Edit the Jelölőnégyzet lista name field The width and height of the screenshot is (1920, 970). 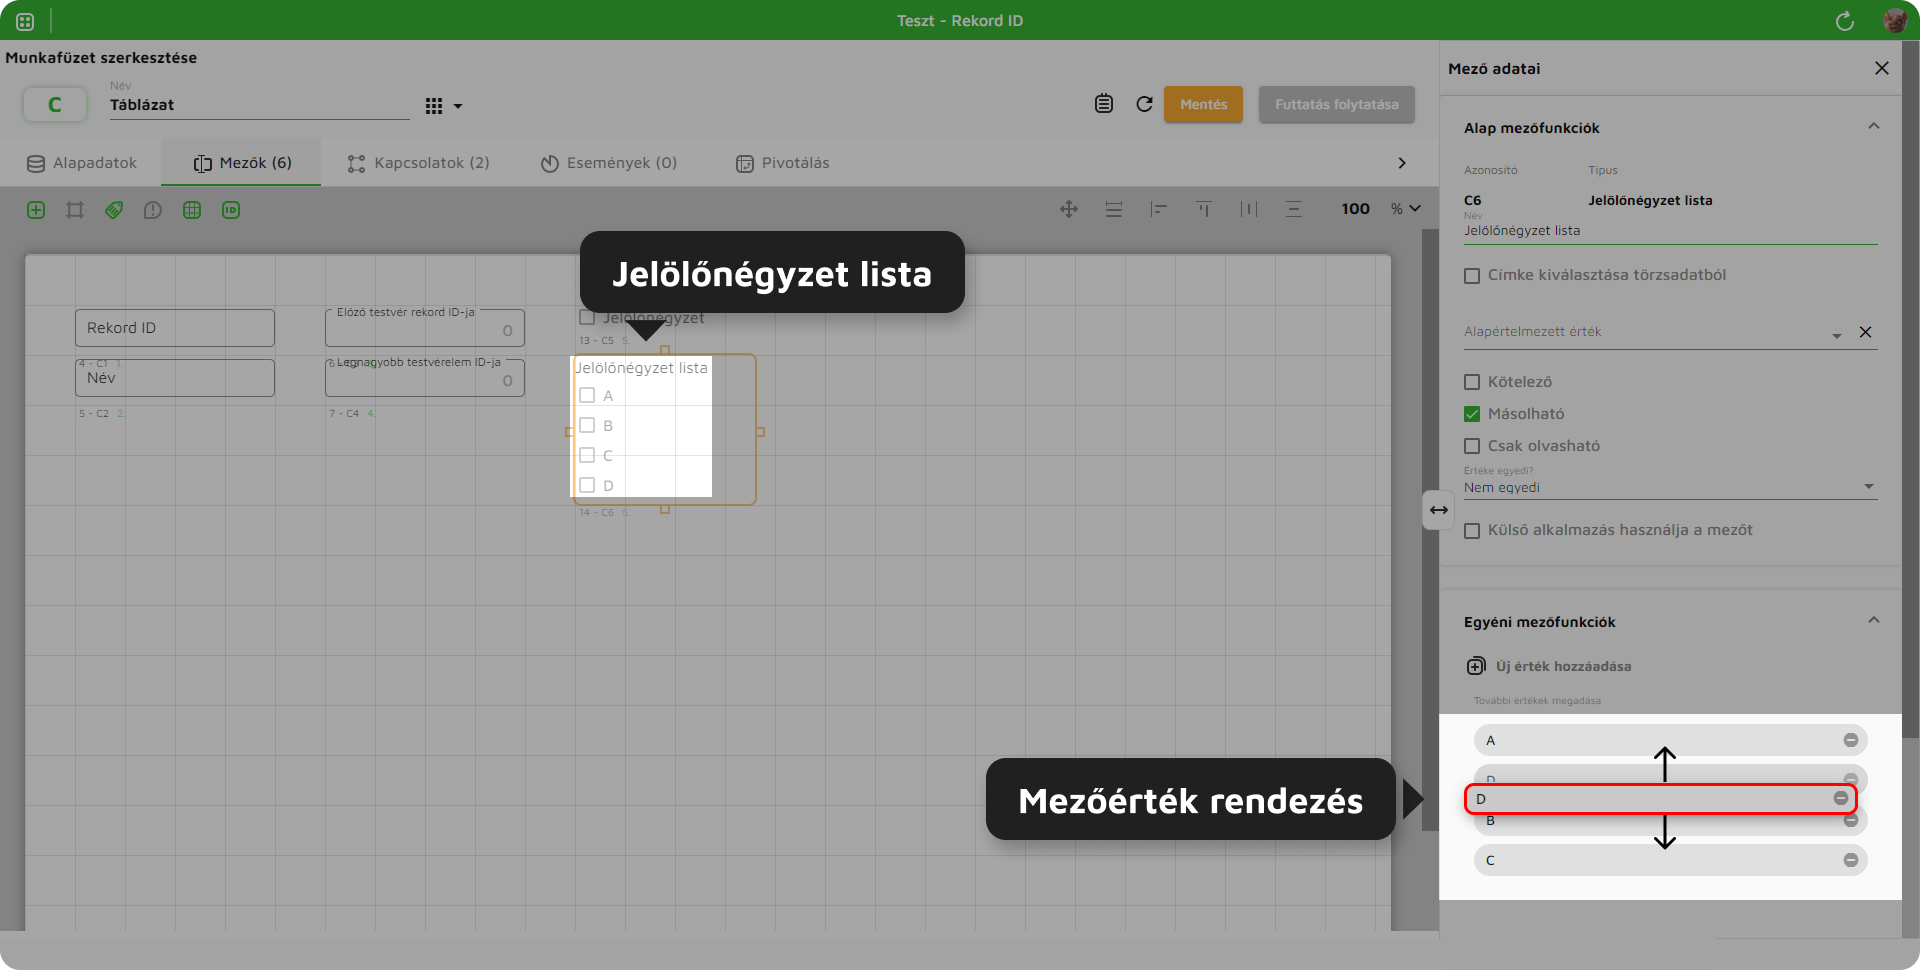click(1670, 231)
